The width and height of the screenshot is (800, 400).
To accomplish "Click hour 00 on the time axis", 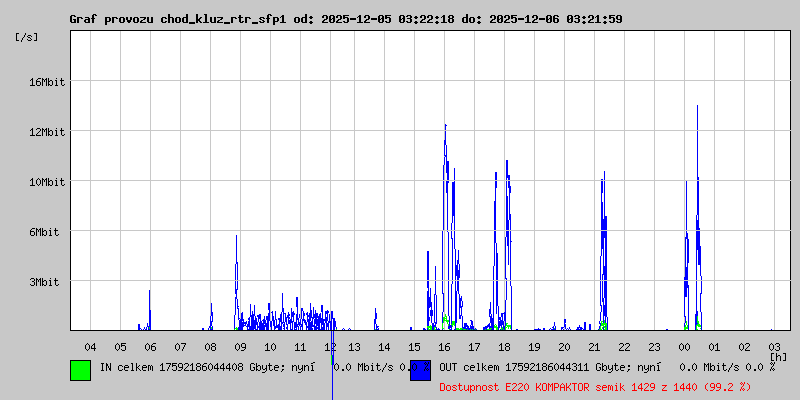I will pos(685,346).
